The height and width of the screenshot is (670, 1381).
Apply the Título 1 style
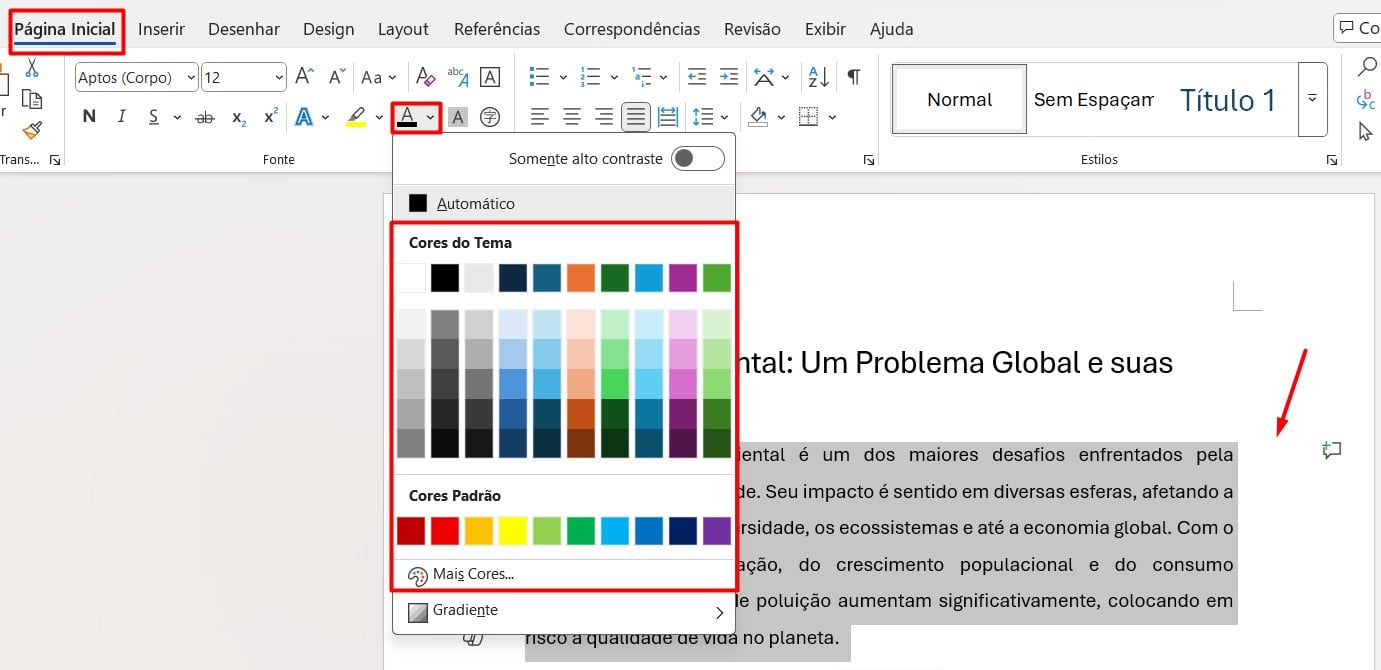tap(1227, 99)
